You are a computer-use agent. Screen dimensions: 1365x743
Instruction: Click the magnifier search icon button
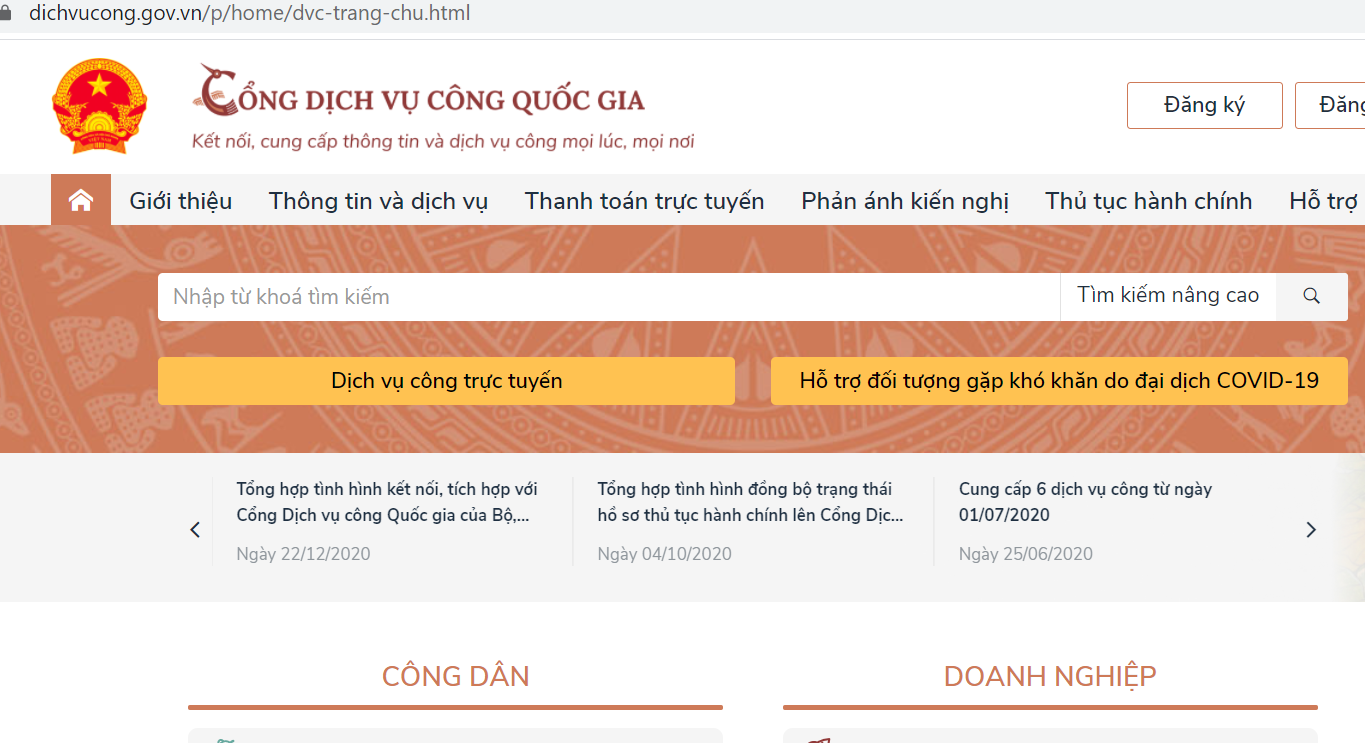(1312, 296)
